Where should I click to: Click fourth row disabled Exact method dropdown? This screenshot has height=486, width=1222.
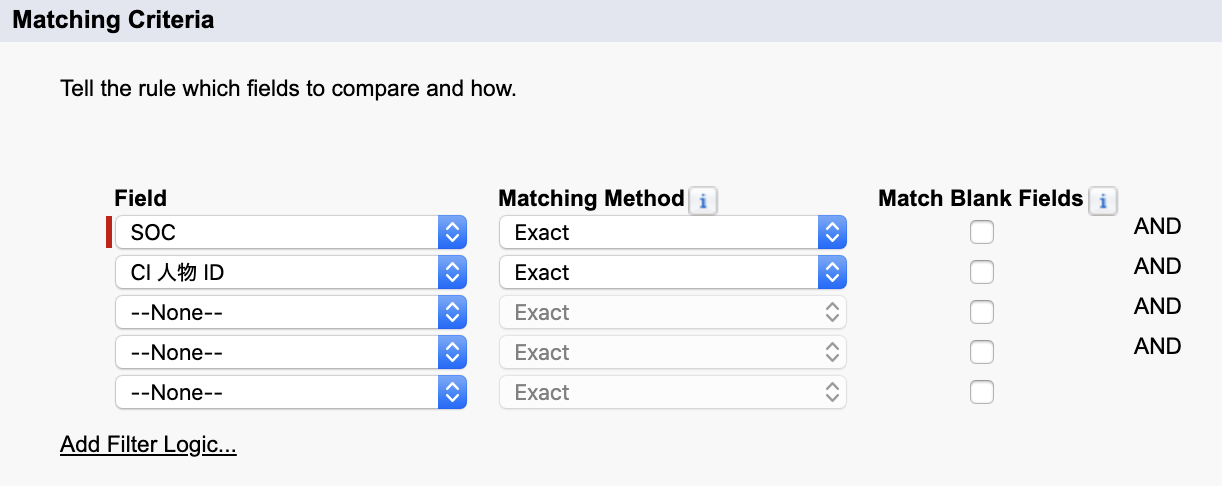(x=673, y=353)
